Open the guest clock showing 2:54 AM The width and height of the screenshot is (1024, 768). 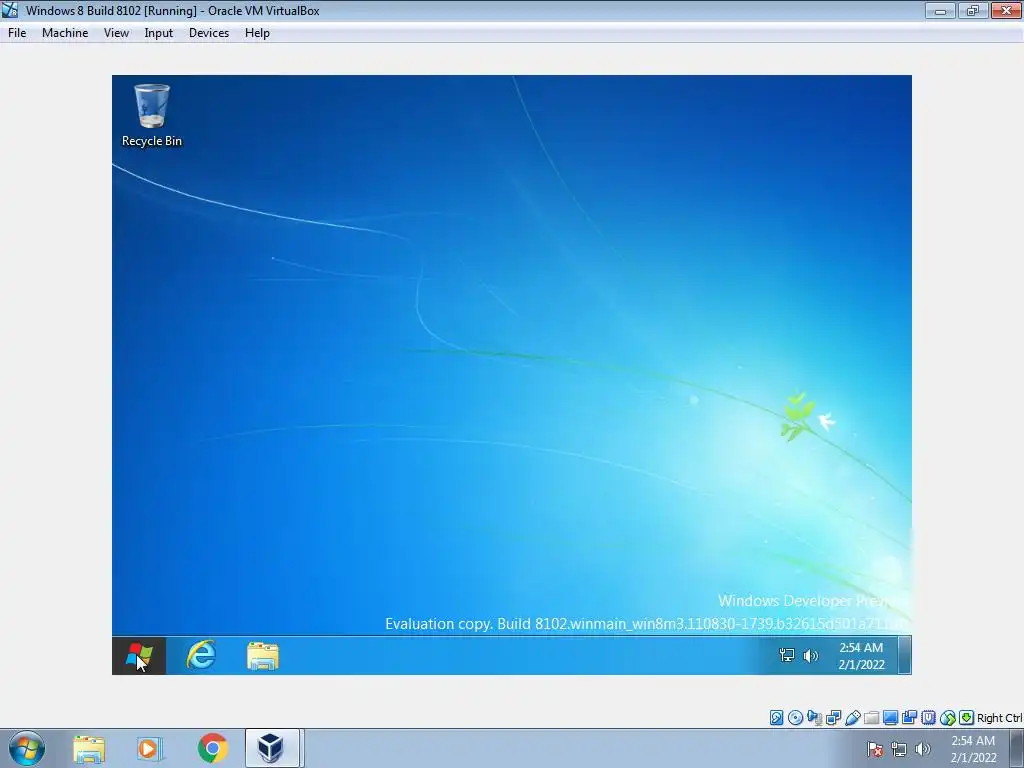[x=861, y=656]
